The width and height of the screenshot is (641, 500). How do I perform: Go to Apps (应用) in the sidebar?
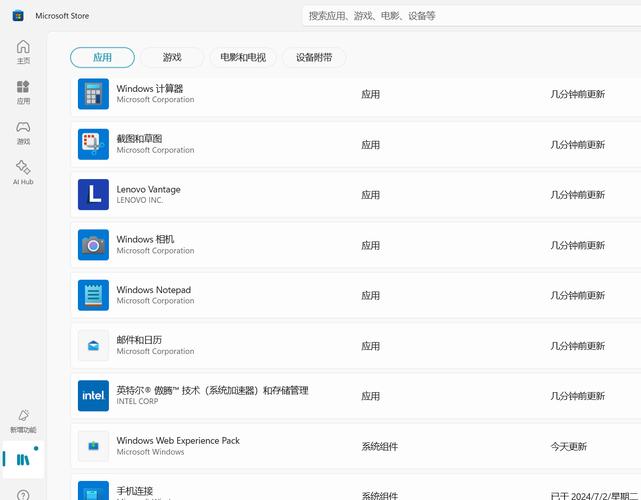pyautogui.click(x=23, y=92)
